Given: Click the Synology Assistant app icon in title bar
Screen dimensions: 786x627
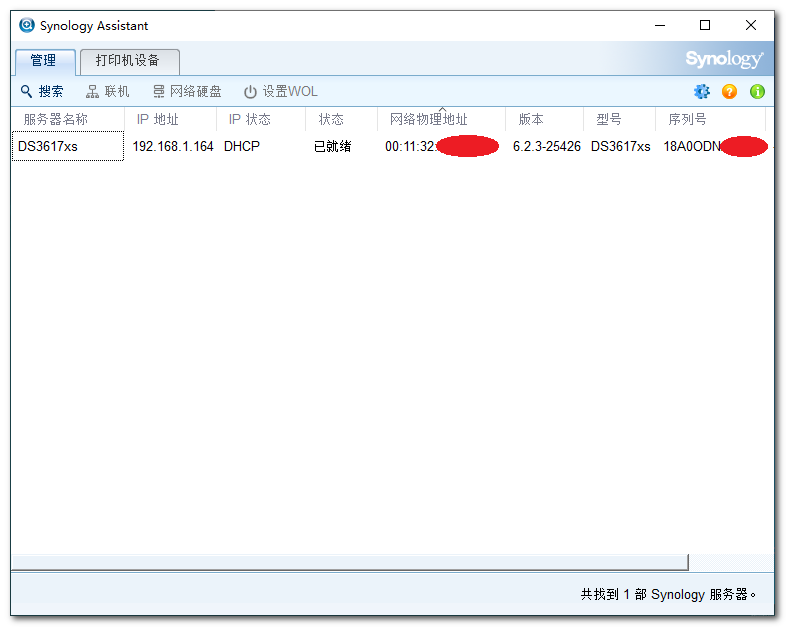Looking at the screenshot, I should 27,25.
